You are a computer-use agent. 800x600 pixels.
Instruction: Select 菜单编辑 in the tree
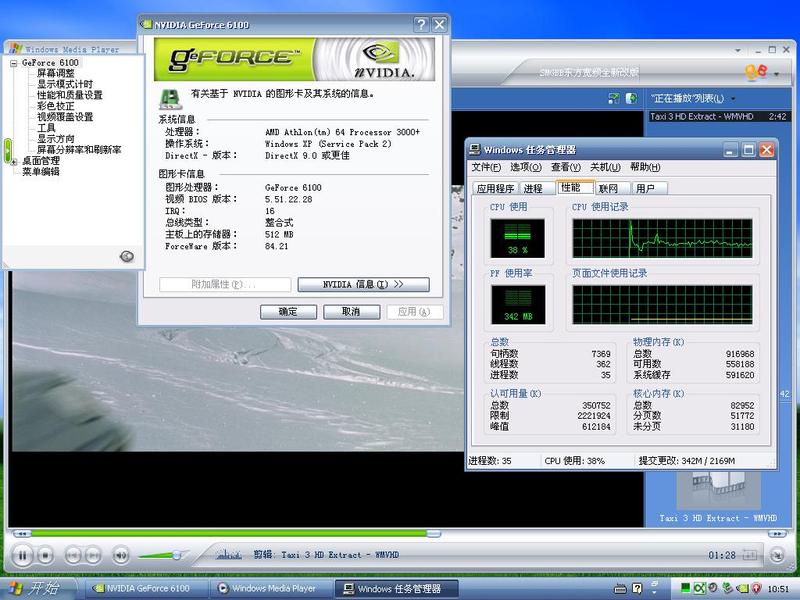coord(41,171)
